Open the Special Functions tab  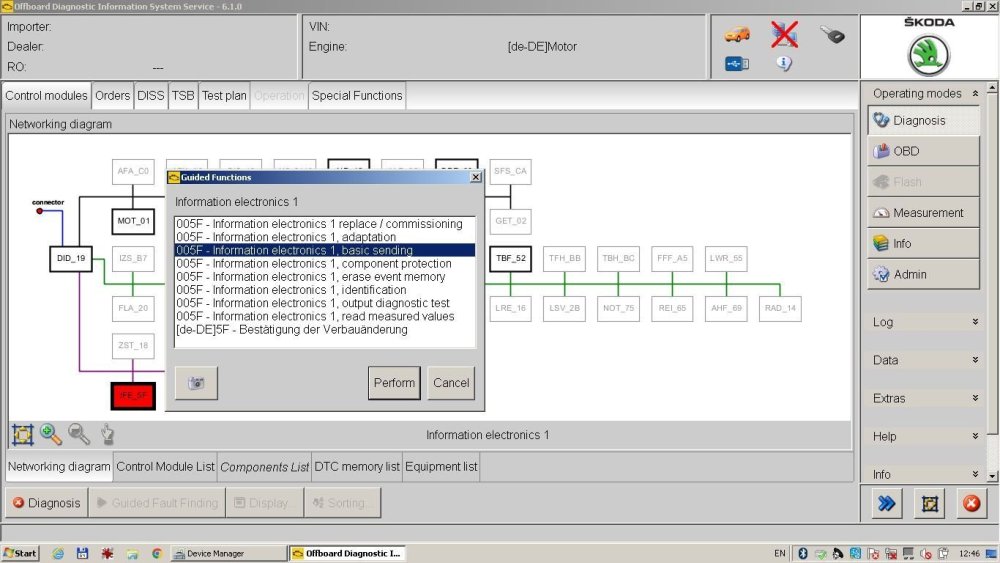coord(357,96)
